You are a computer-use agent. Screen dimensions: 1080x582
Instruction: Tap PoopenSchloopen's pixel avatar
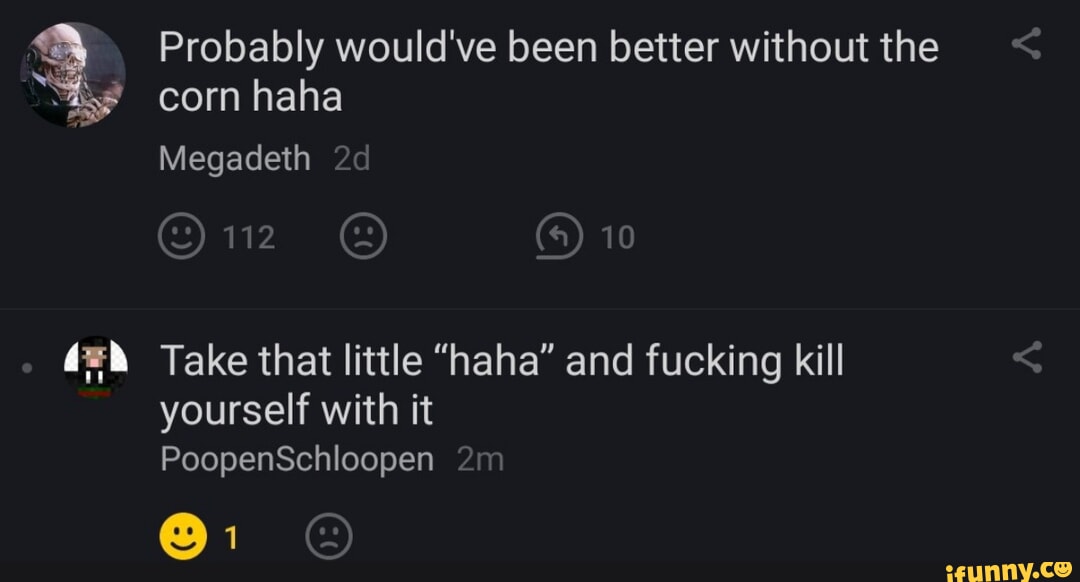[97, 366]
